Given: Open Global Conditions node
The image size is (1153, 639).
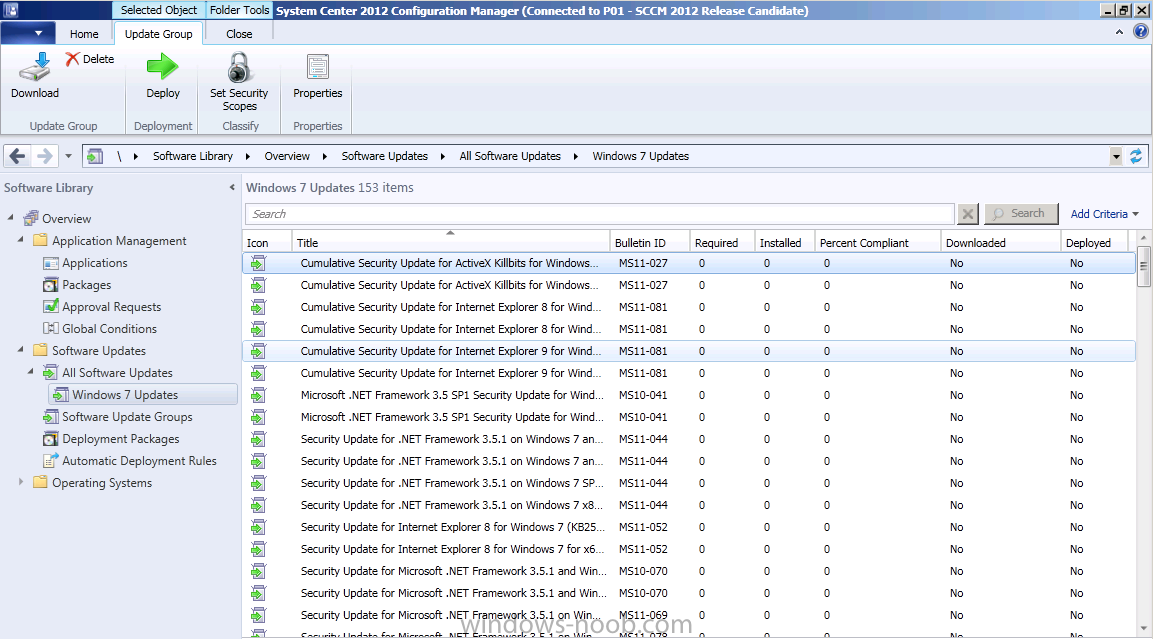Looking at the screenshot, I should [x=110, y=329].
